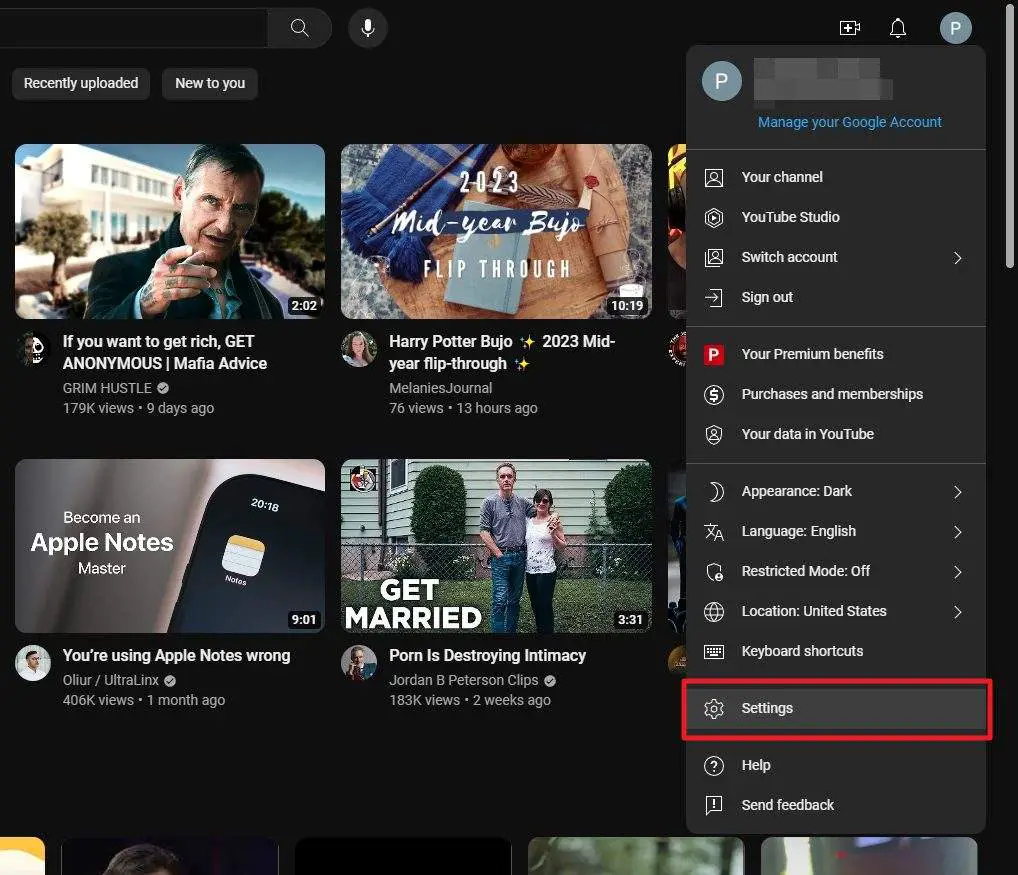Open Purchases and memberships
The image size is (1018, 875).
[836, 395]
